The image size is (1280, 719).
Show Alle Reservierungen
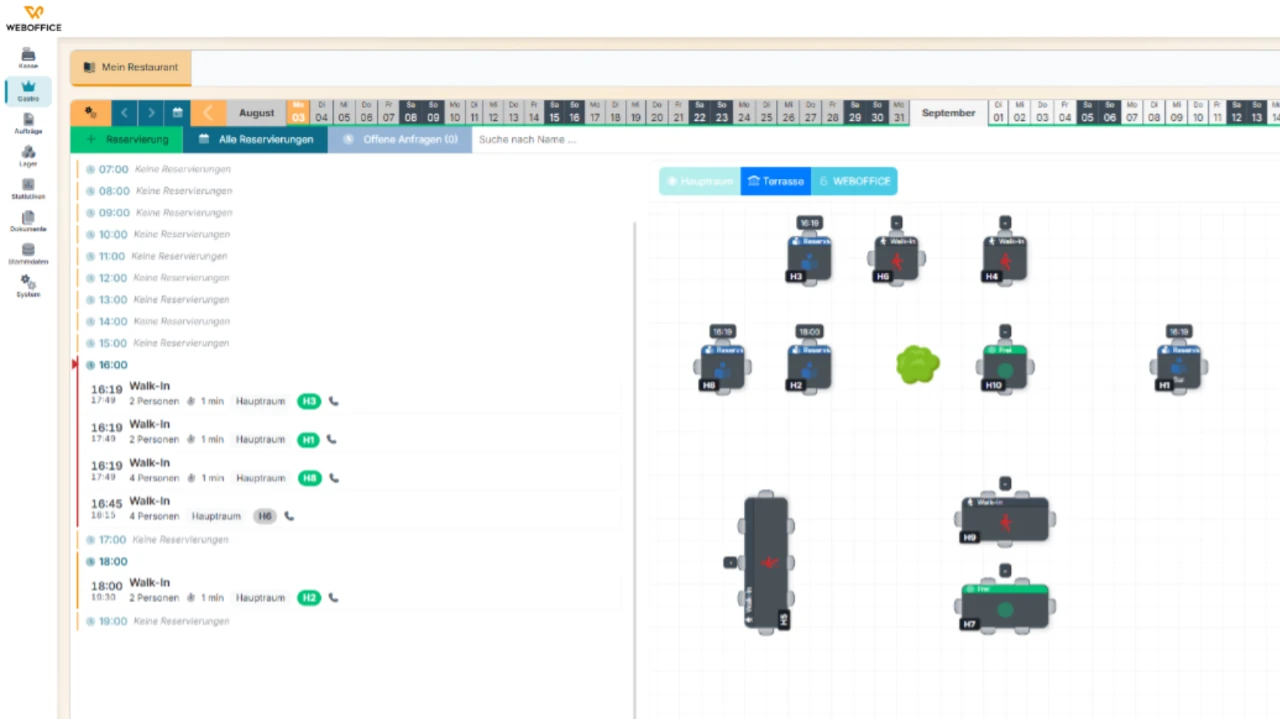coord(256,139)
